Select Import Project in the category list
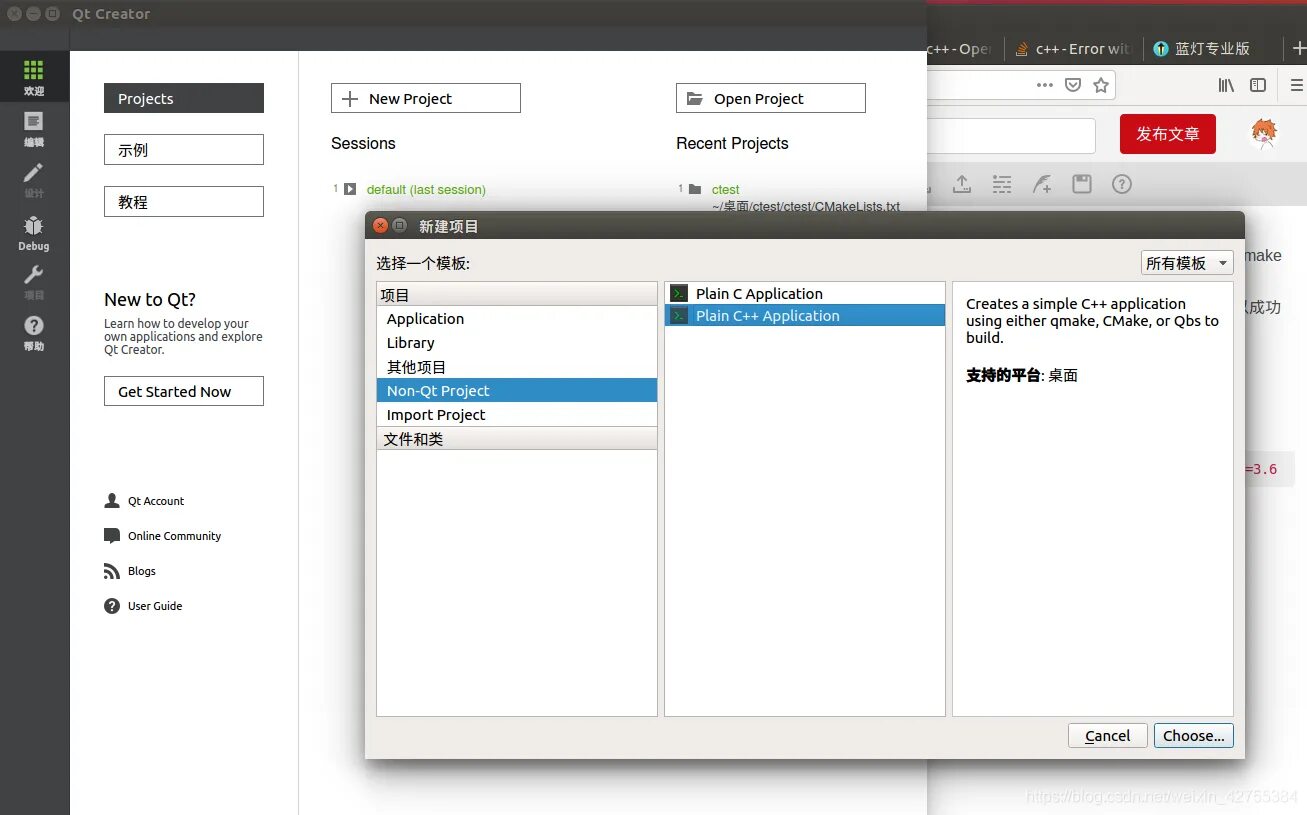 pyautogui.click(x=517, y=415)
